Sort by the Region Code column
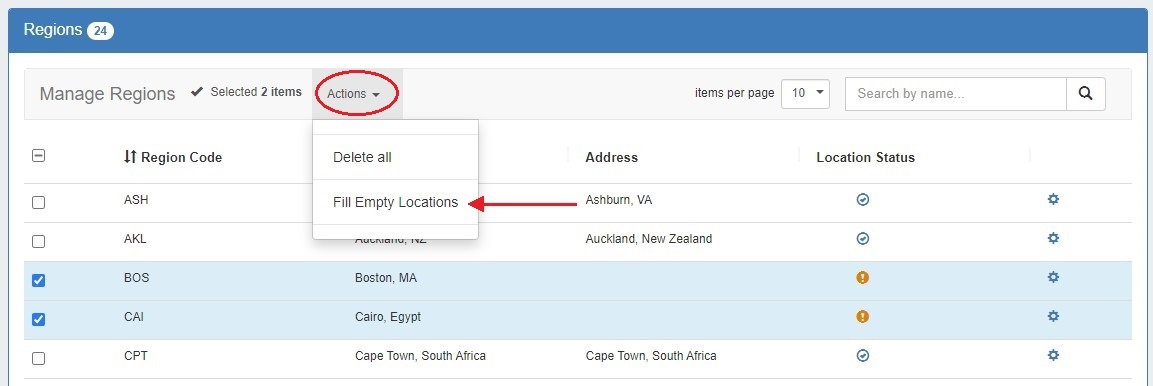This screenshot has height=386, width=1153. tap(173, 157)
